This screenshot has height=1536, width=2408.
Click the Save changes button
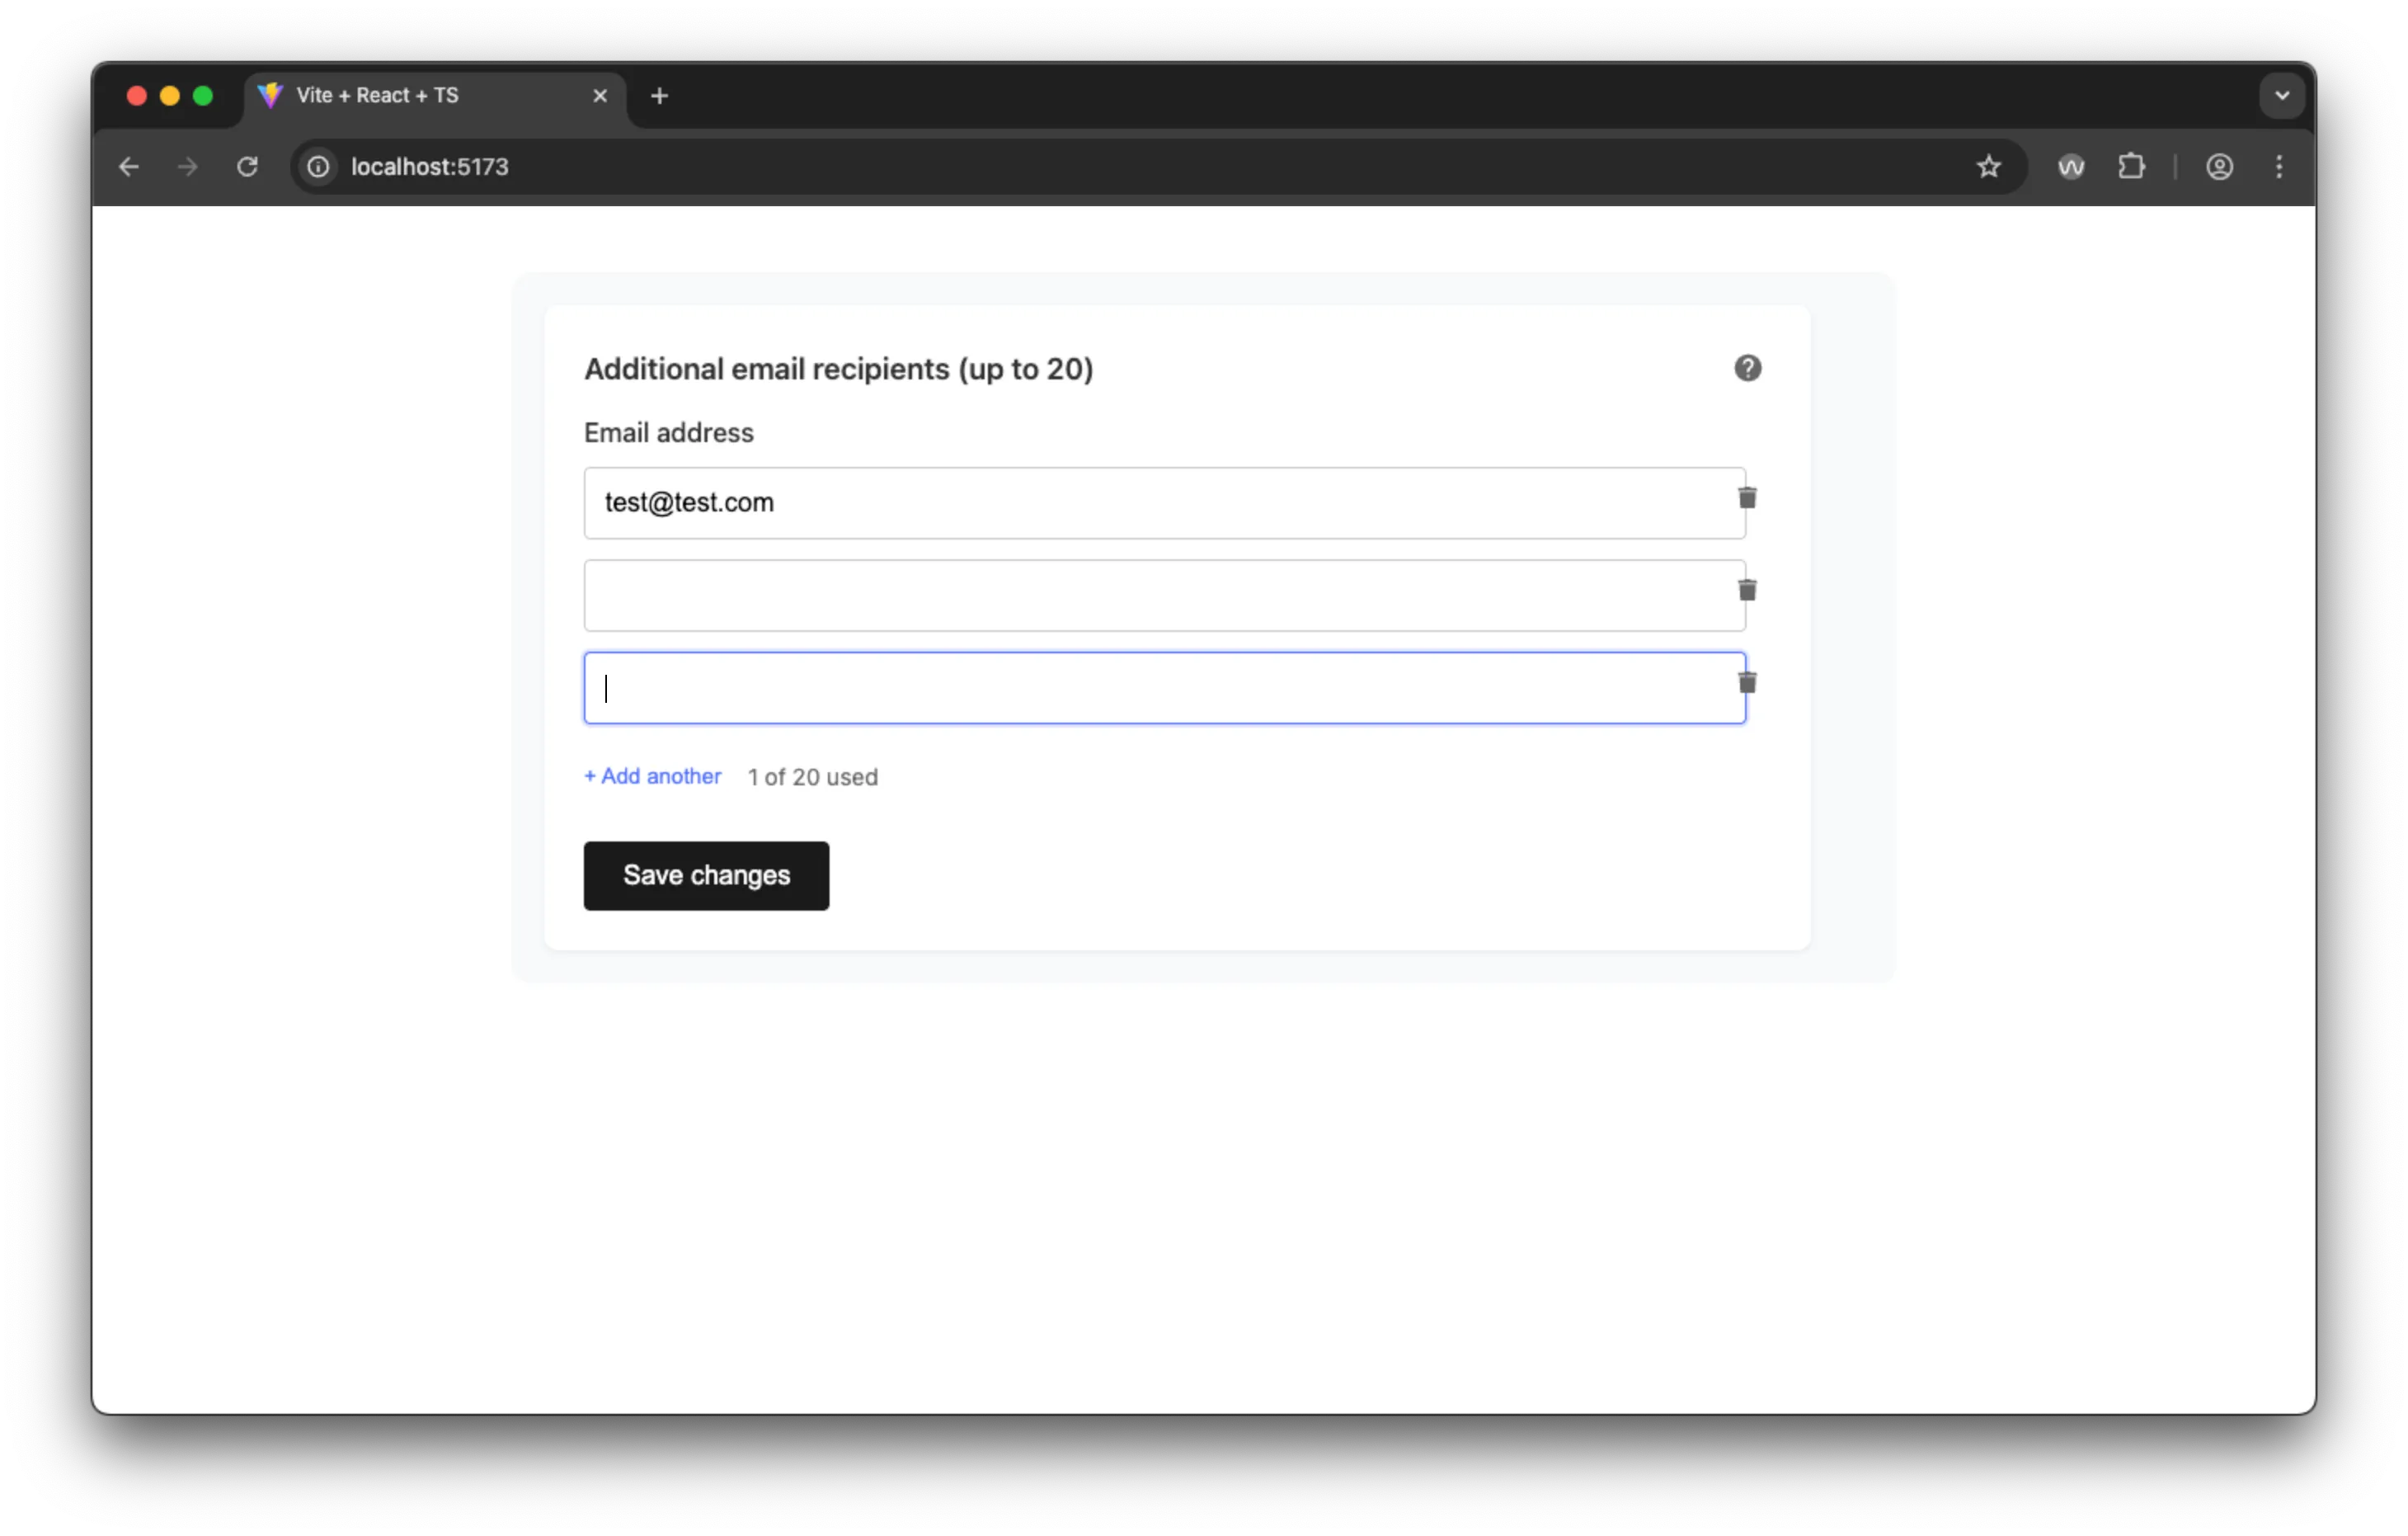point(705,875)
